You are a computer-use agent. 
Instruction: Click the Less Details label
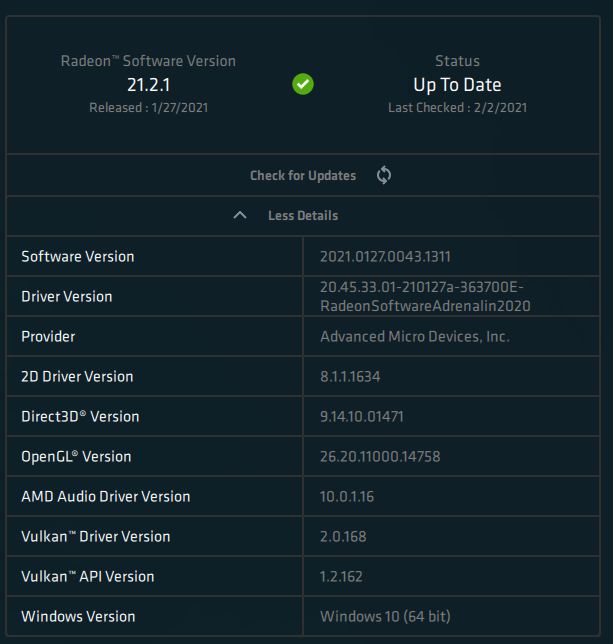[x=303, y=216]
